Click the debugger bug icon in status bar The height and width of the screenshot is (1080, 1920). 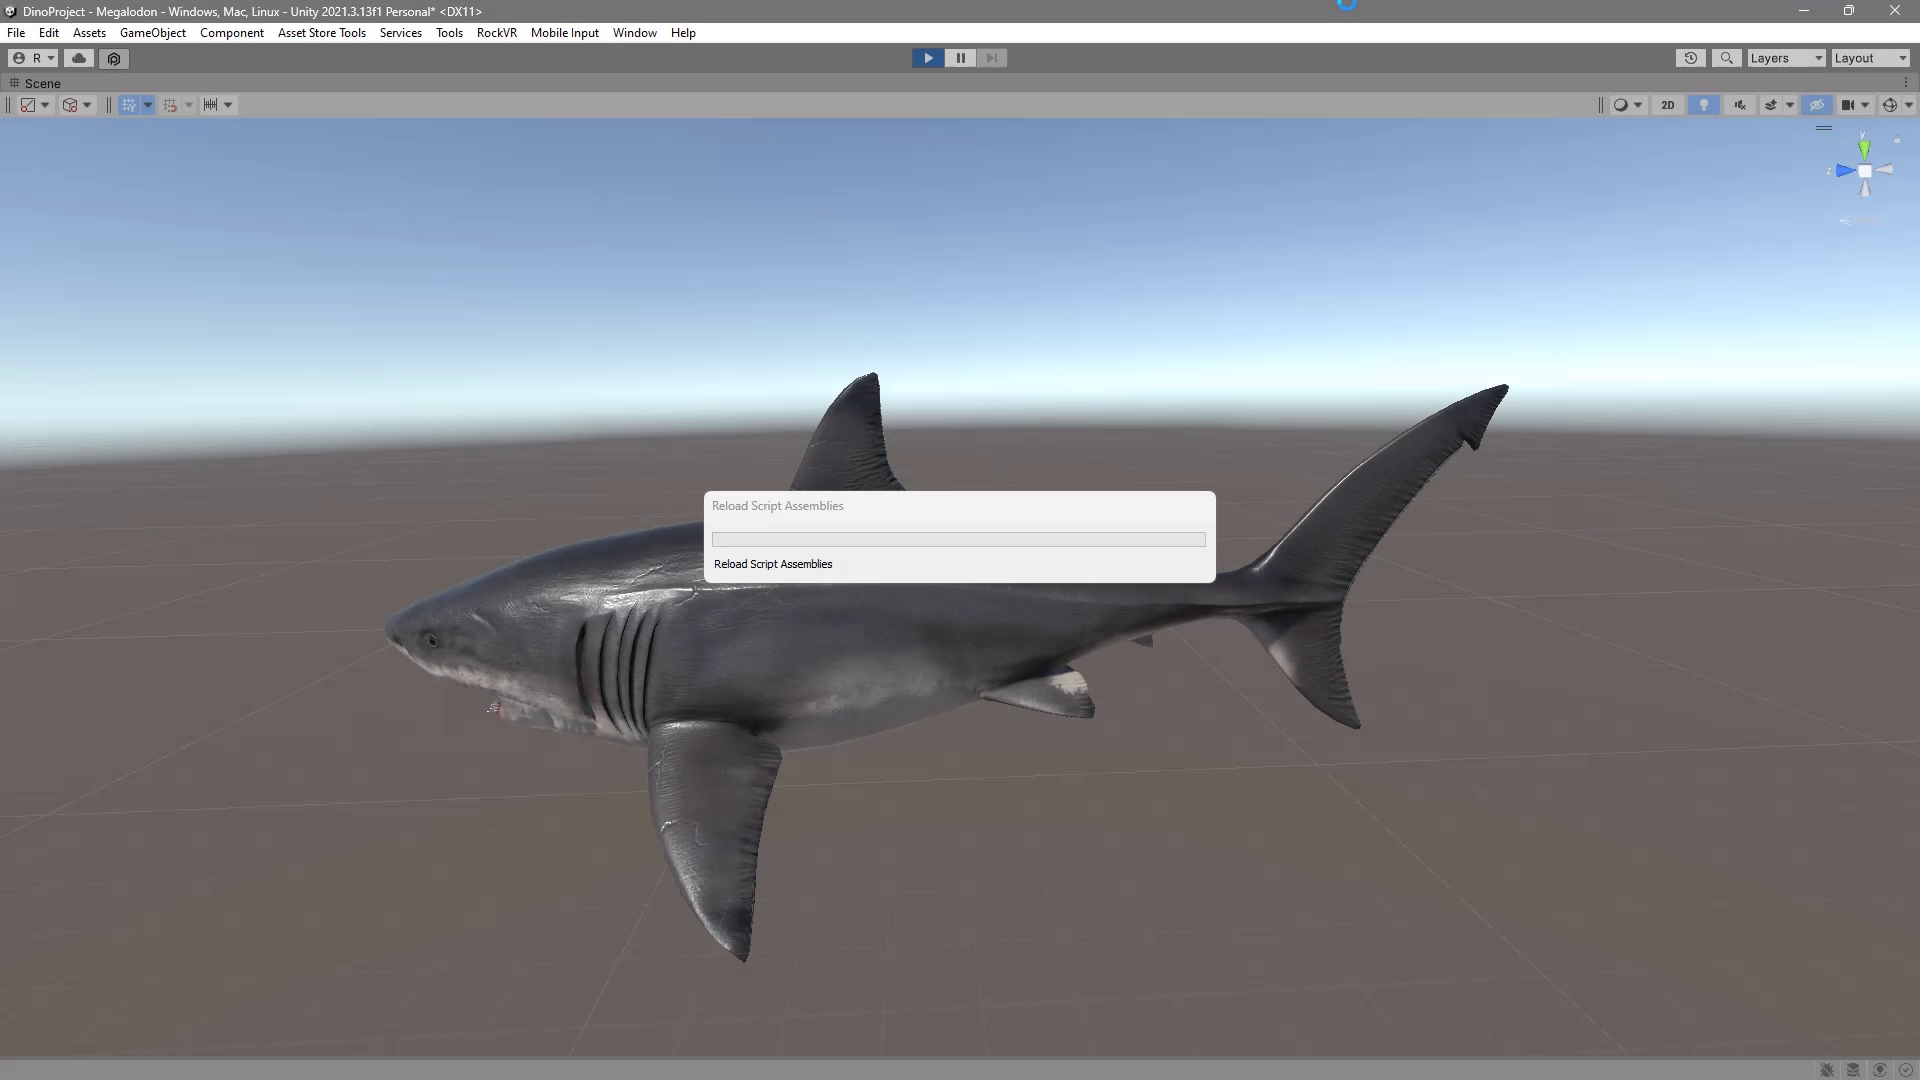point(1827,1070)
